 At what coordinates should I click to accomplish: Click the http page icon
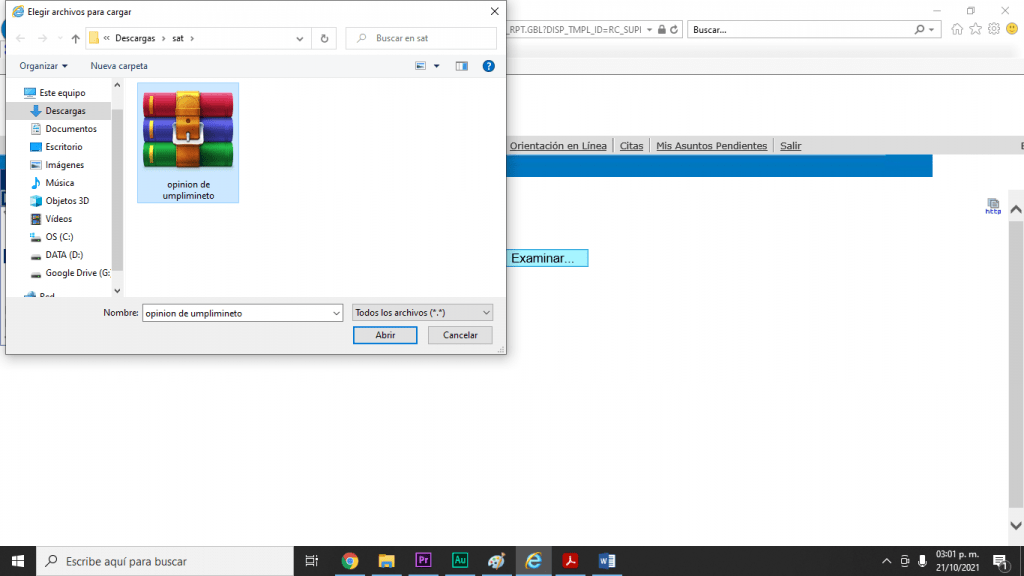pos(993,206)
